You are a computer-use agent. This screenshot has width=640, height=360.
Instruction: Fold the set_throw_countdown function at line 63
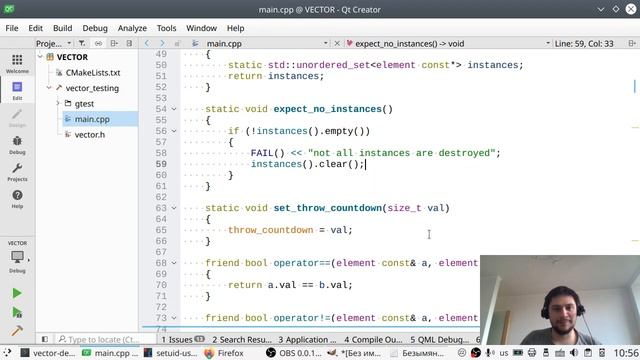[x=174, y=208]
